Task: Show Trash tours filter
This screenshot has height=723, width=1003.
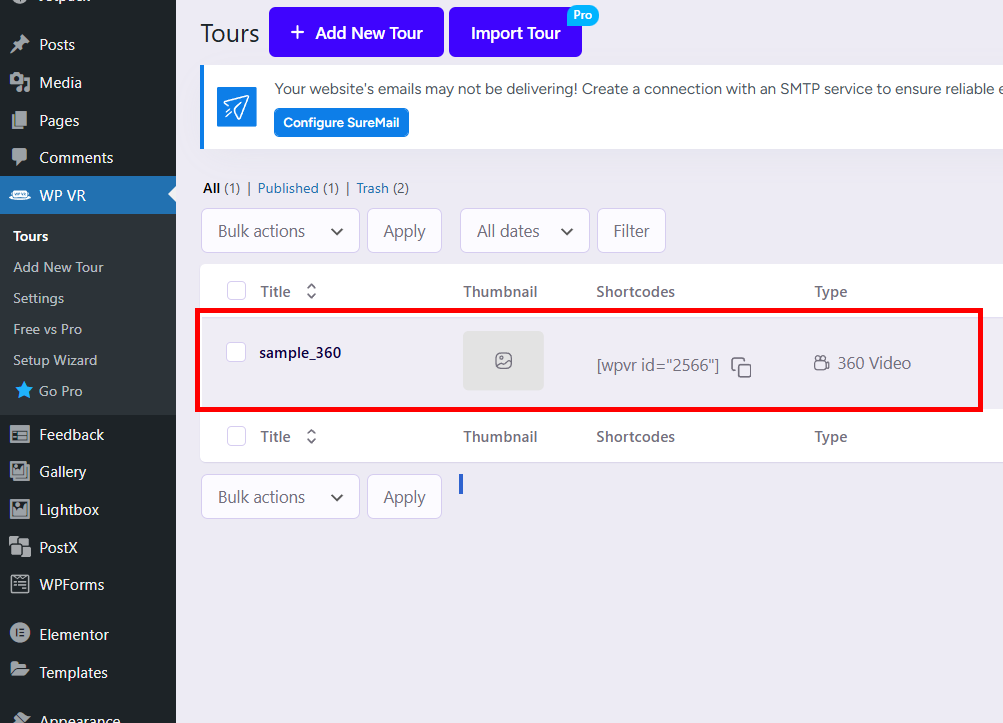Action: pyautogui.click(x=372, y=188)
